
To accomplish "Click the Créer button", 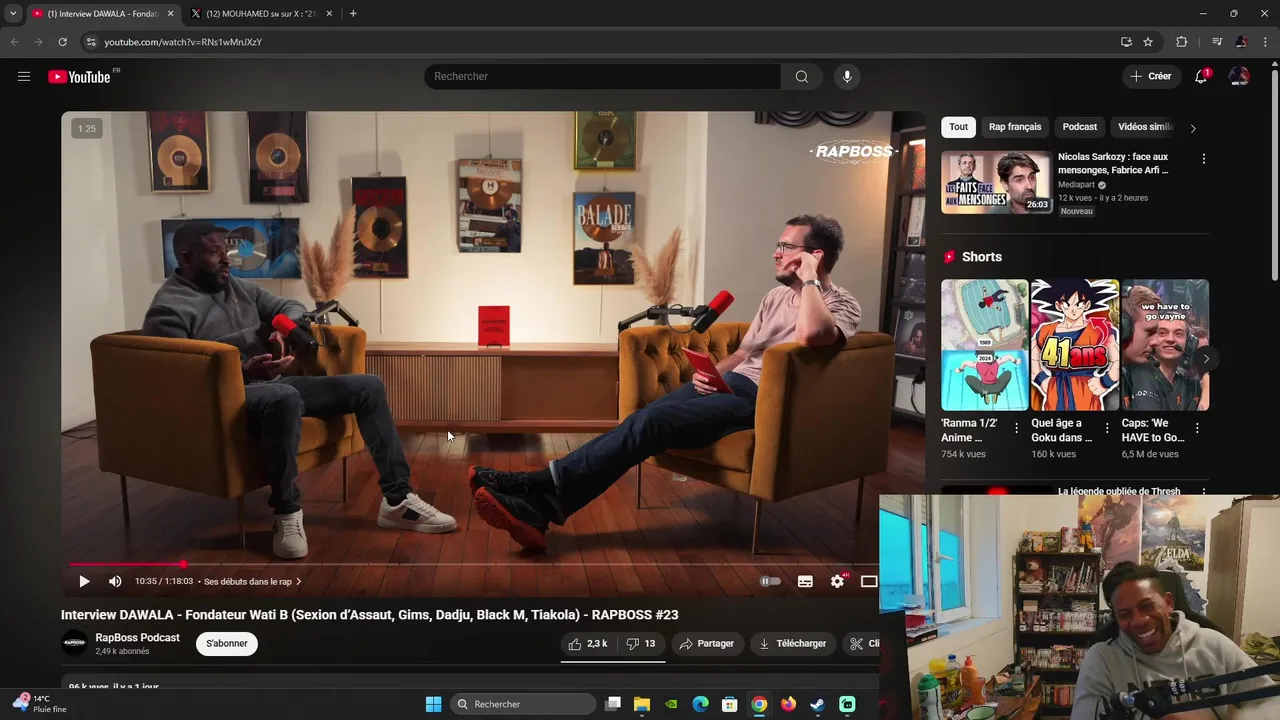I will pos(1151,76).
